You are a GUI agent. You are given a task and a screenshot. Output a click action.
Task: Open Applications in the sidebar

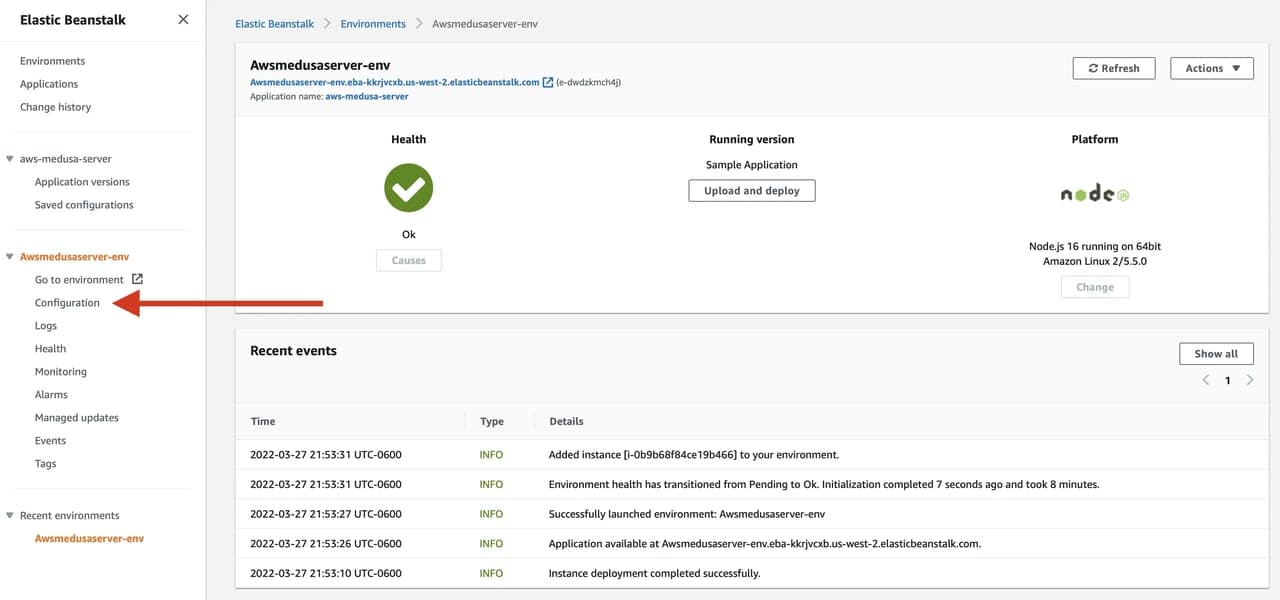[49, 84]
